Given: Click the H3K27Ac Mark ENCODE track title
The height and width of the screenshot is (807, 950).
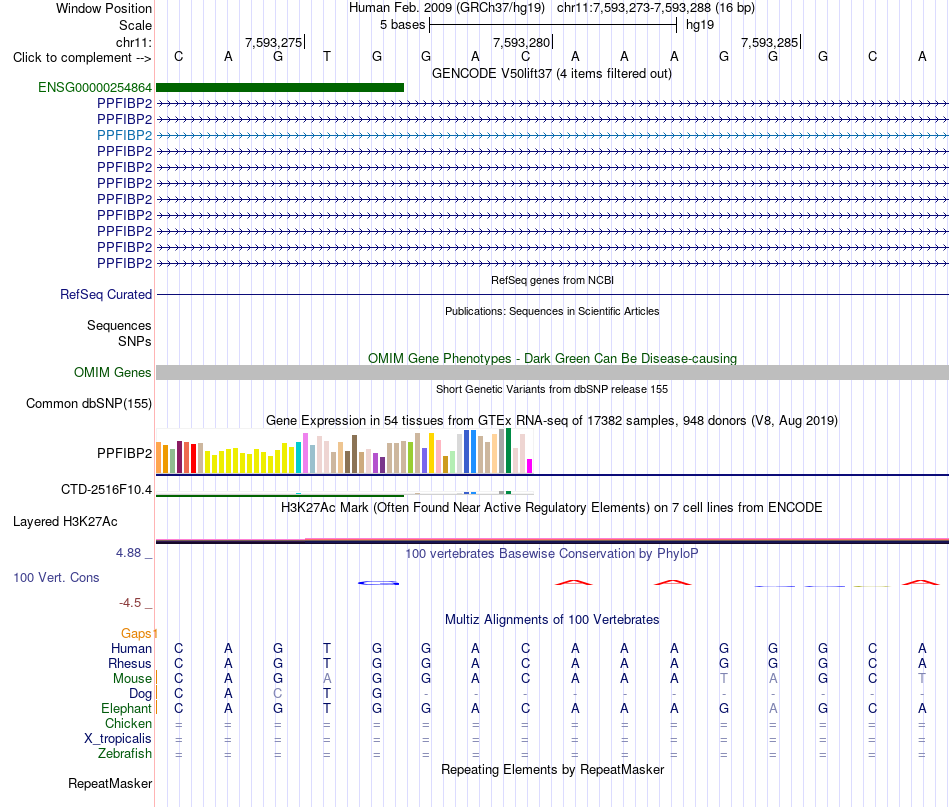Looking at the screenshot, I should pyautogui.click(x=551, y=507).
